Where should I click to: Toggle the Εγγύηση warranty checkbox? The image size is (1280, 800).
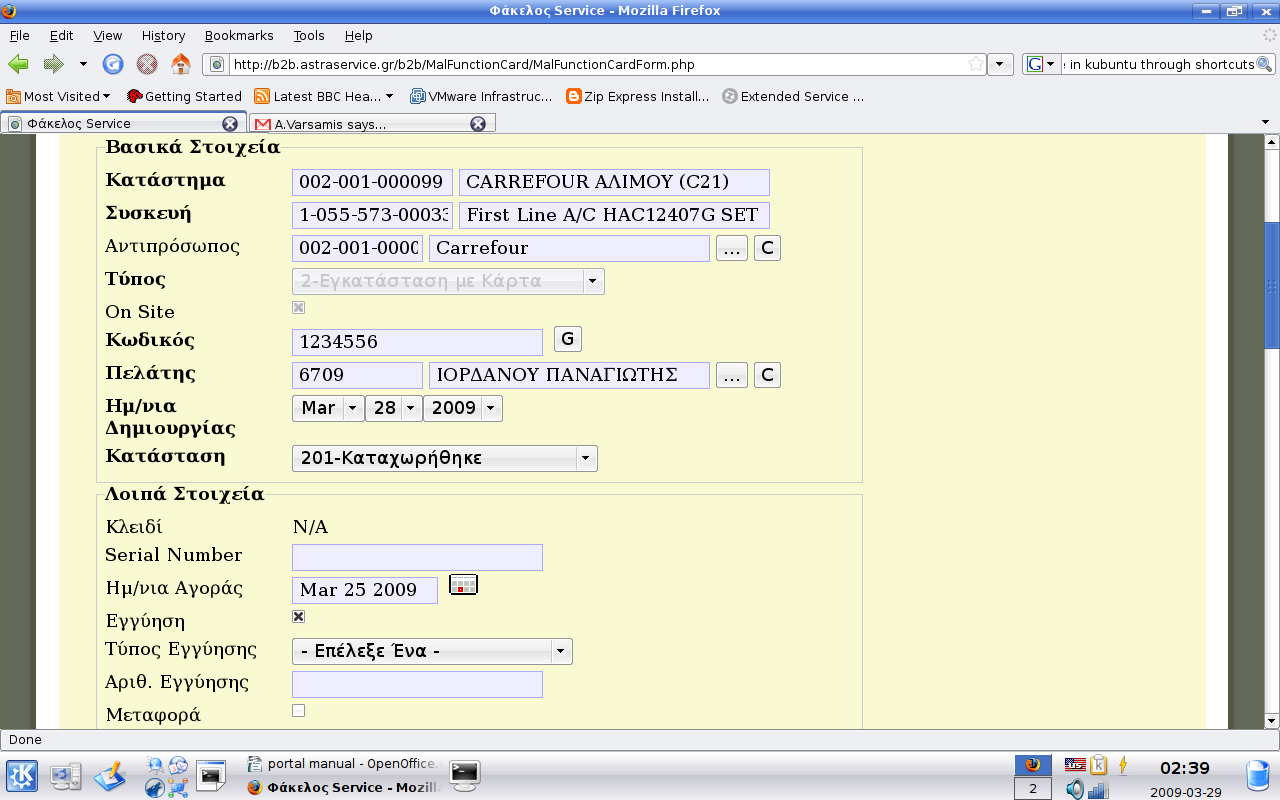point(298,616)
